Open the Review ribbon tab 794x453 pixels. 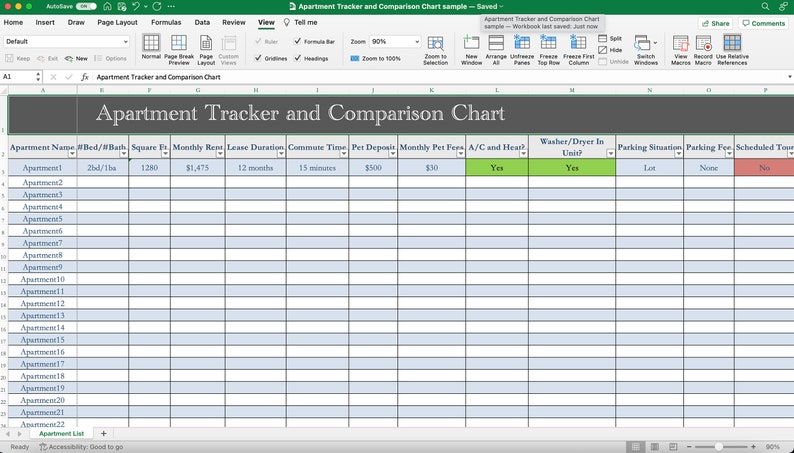tap(234, 22)
